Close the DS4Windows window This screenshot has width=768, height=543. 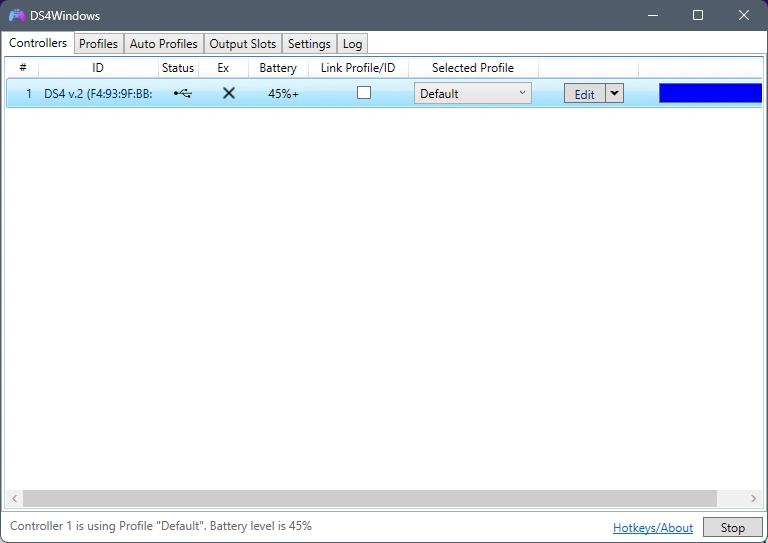point(744,16)
